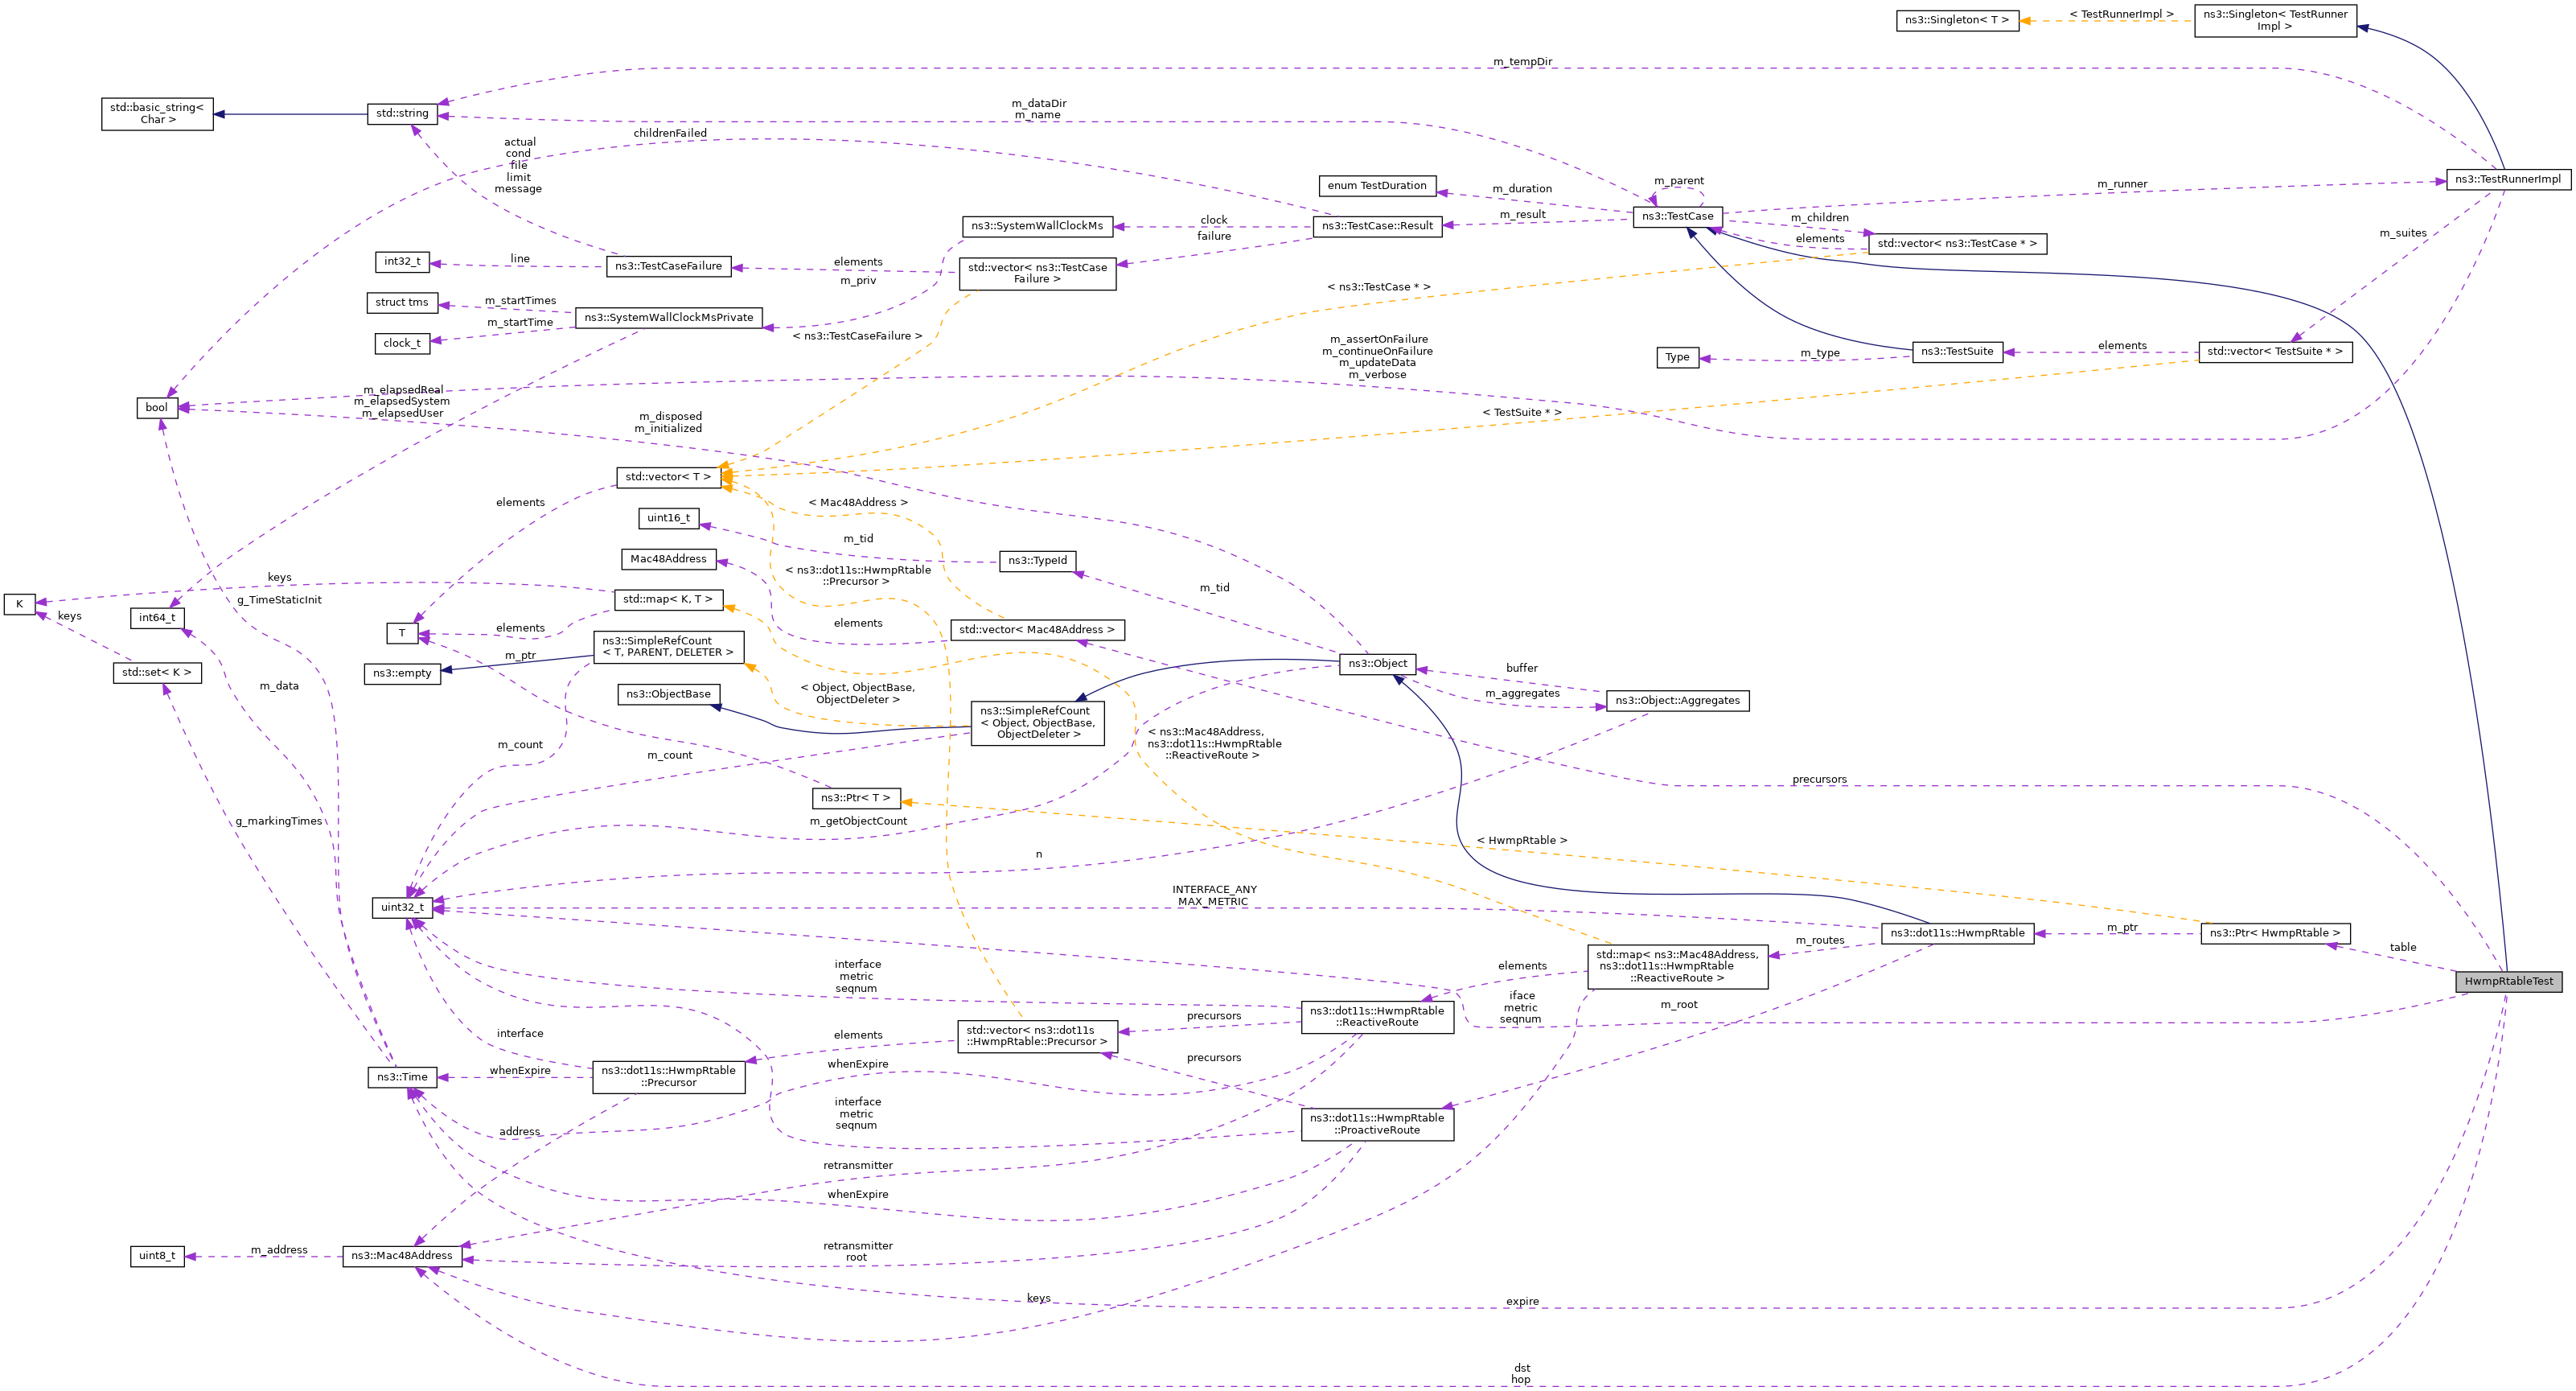Open the ns3::ObjectBase node
The width and height of the screenshot is (2576, 1391).
(x=668, y=694)
